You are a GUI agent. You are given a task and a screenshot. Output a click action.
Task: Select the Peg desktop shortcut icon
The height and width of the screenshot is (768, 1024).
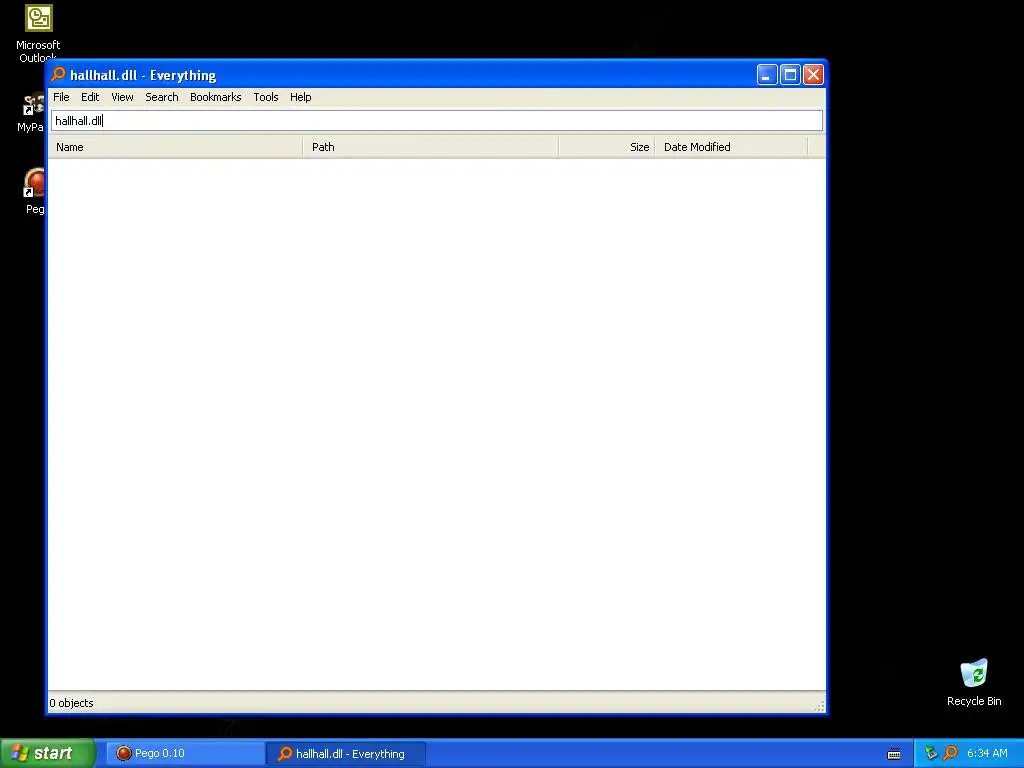pyautogui.click(x=34, y=191)
